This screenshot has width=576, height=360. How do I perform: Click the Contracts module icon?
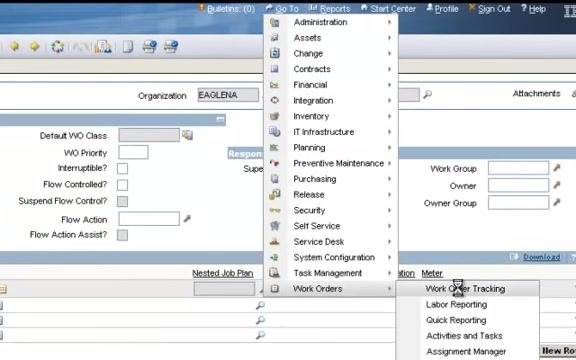click(x=274, y=69)
